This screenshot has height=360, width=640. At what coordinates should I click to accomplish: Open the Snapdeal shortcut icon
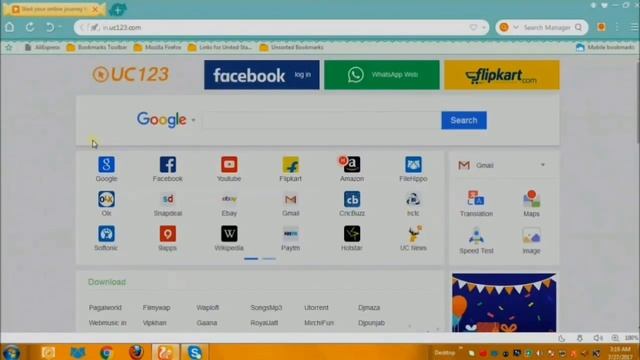[168, 199]
